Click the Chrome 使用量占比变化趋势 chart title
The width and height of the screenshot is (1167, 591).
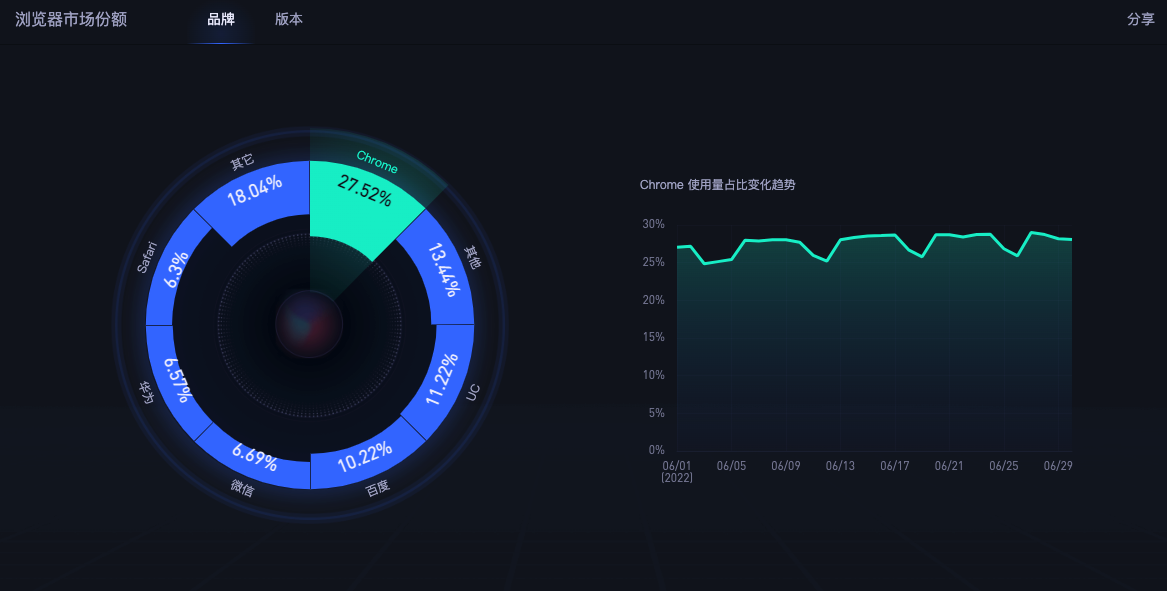click(x=717, y=185)
